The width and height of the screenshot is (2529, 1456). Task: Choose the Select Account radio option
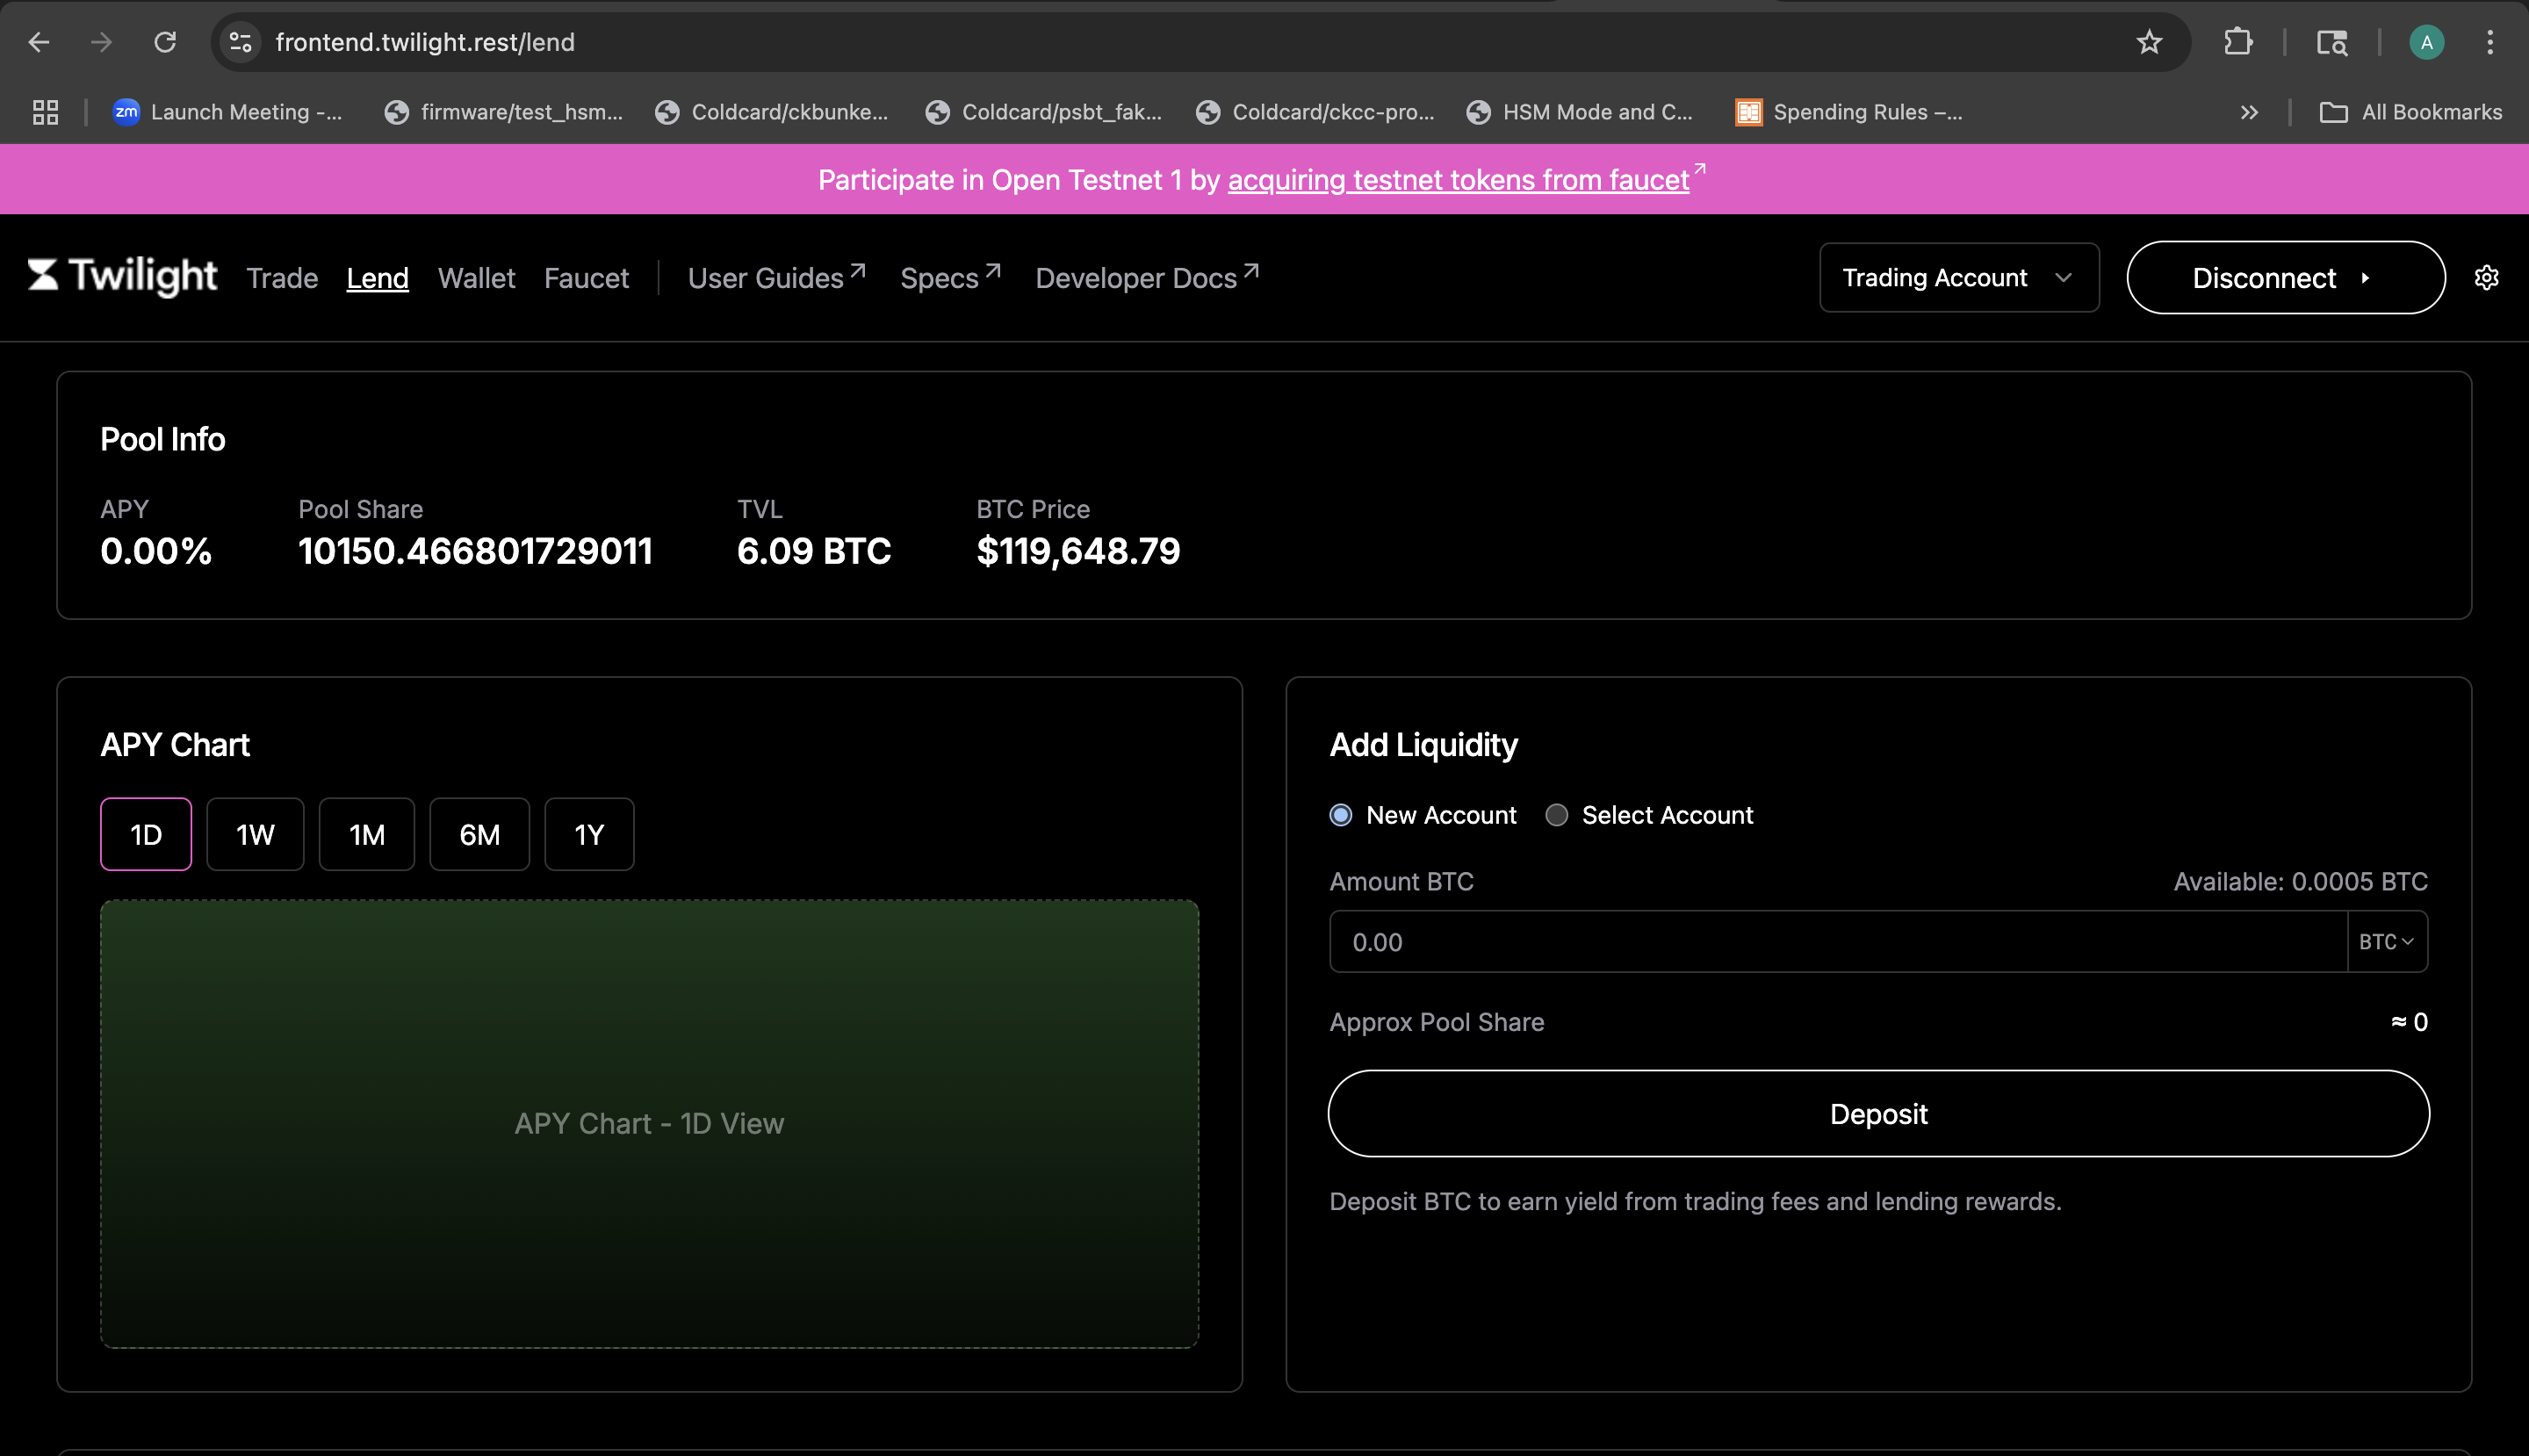pyautogui.click(x=1556, y=815)
